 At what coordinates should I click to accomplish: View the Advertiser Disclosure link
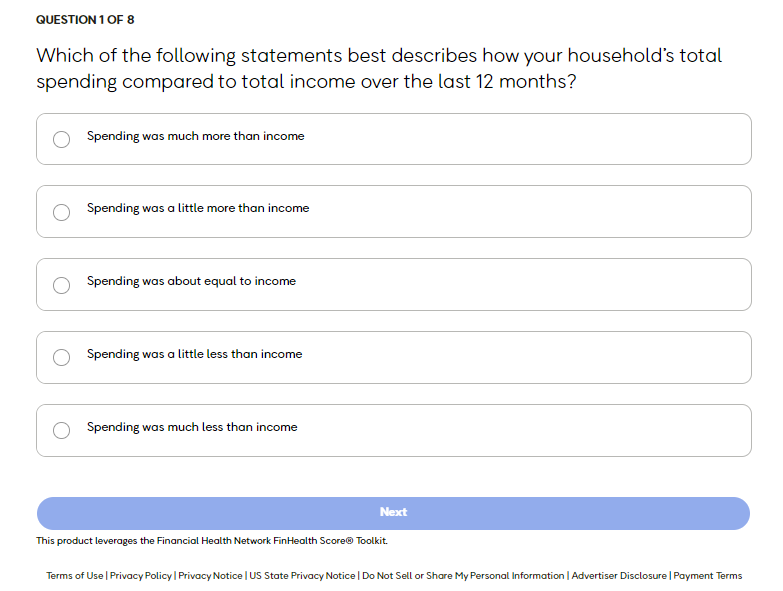pyautogui.click(x=619, y=576)
